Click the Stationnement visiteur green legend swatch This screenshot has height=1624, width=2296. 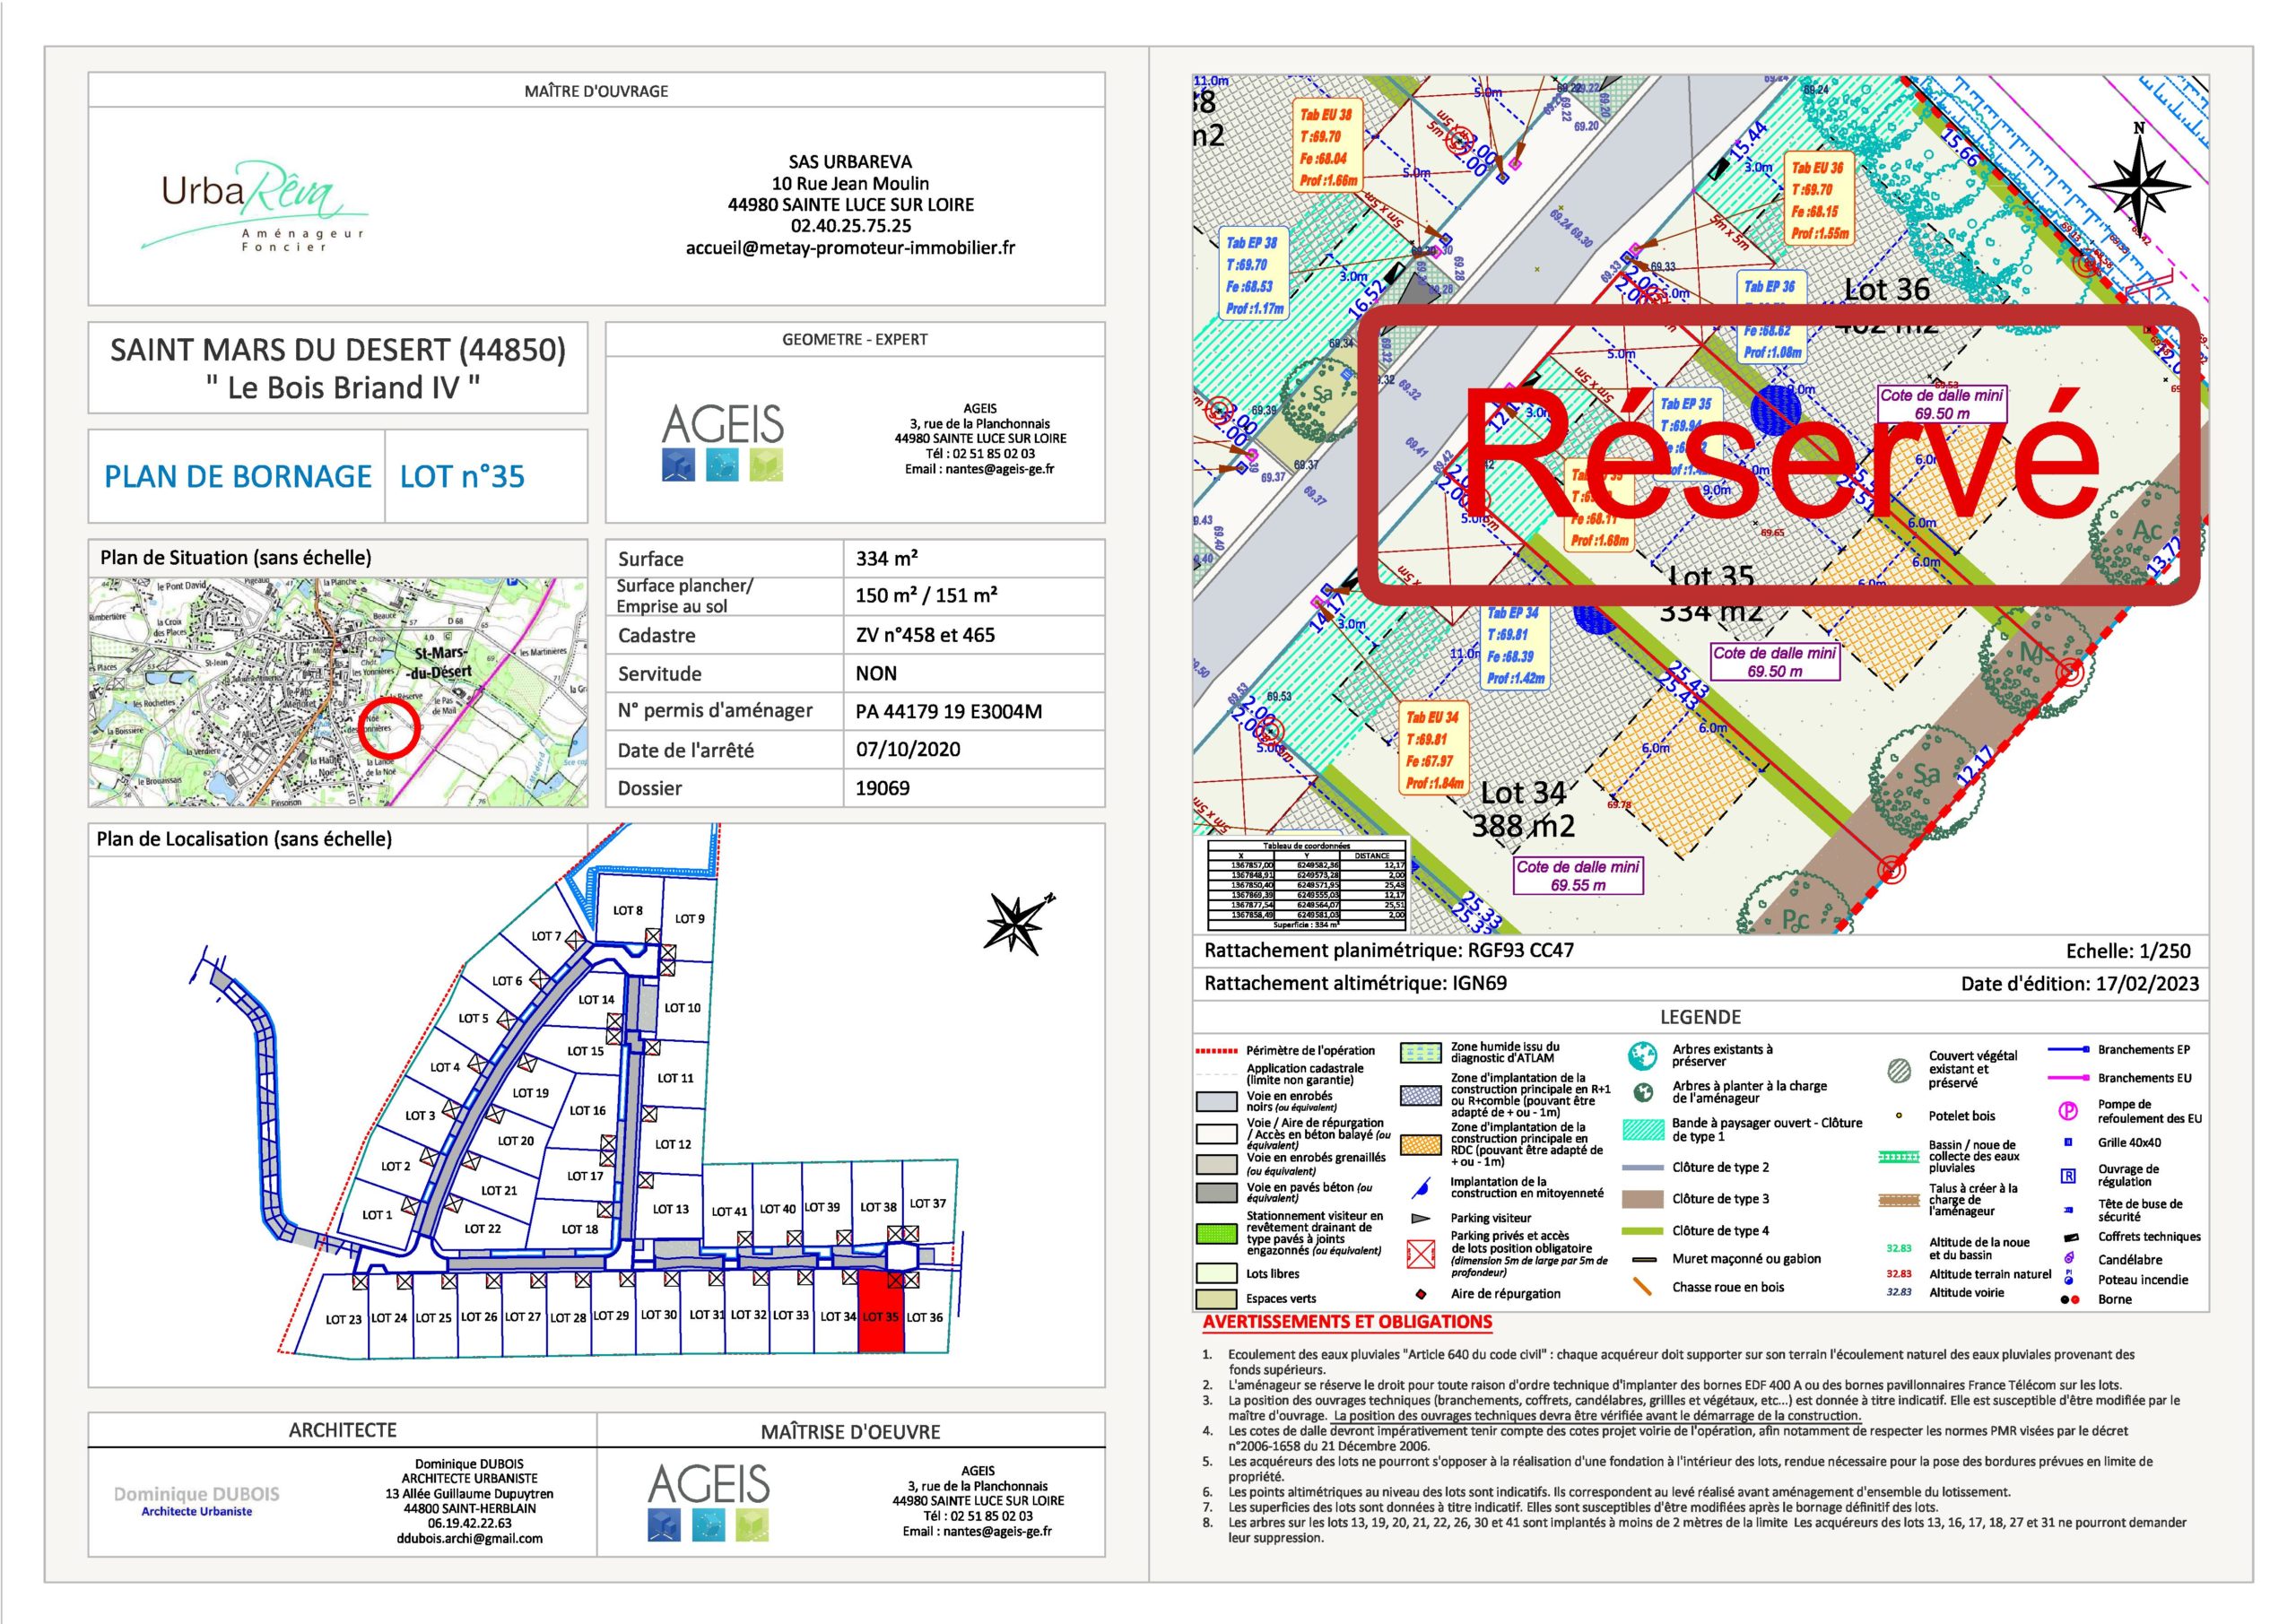point(1216,1234)
